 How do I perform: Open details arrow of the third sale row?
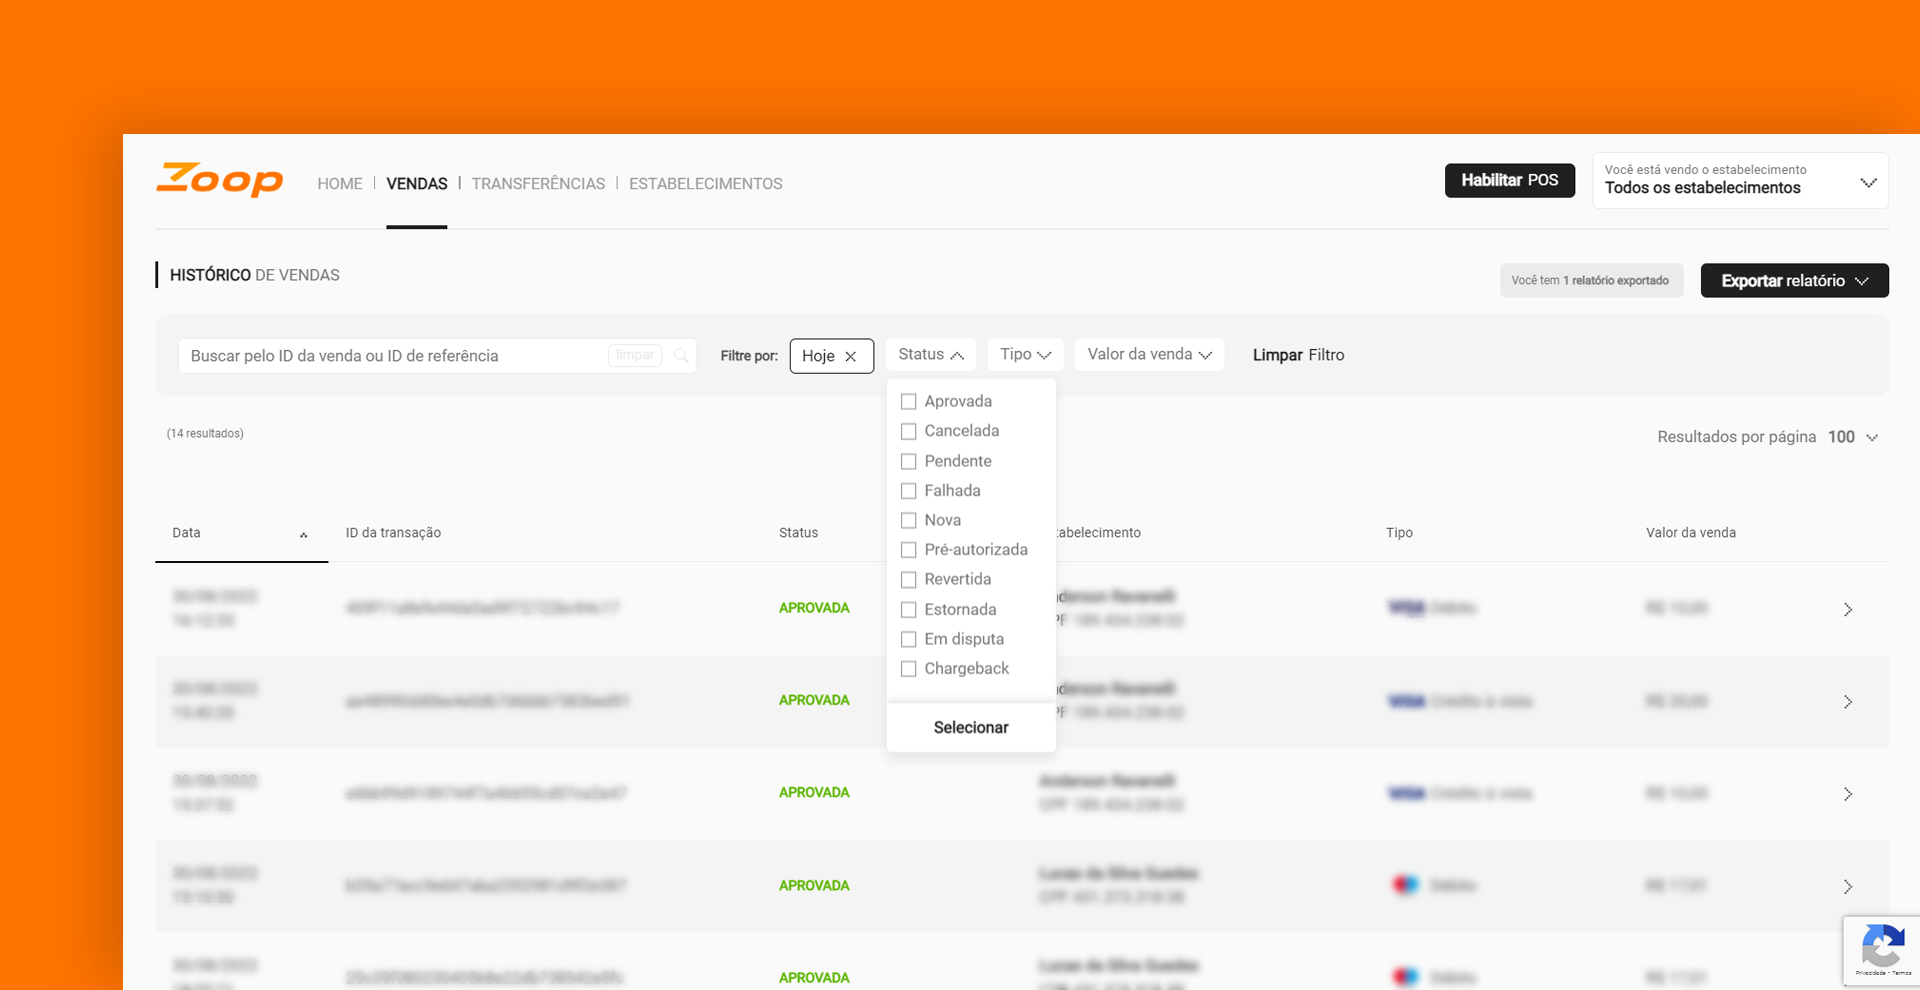pos(1848,794)
